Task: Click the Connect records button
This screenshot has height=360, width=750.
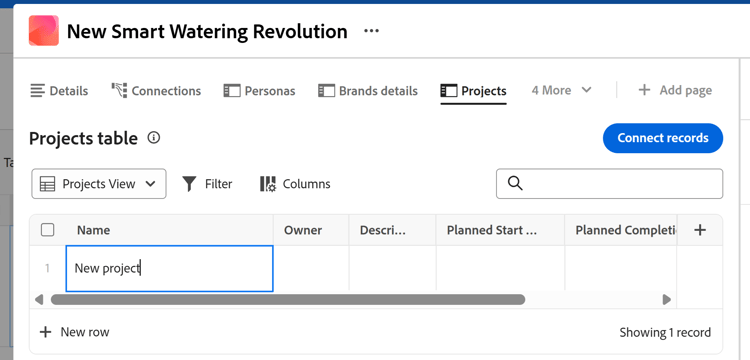Action: [x=662, y=138]
